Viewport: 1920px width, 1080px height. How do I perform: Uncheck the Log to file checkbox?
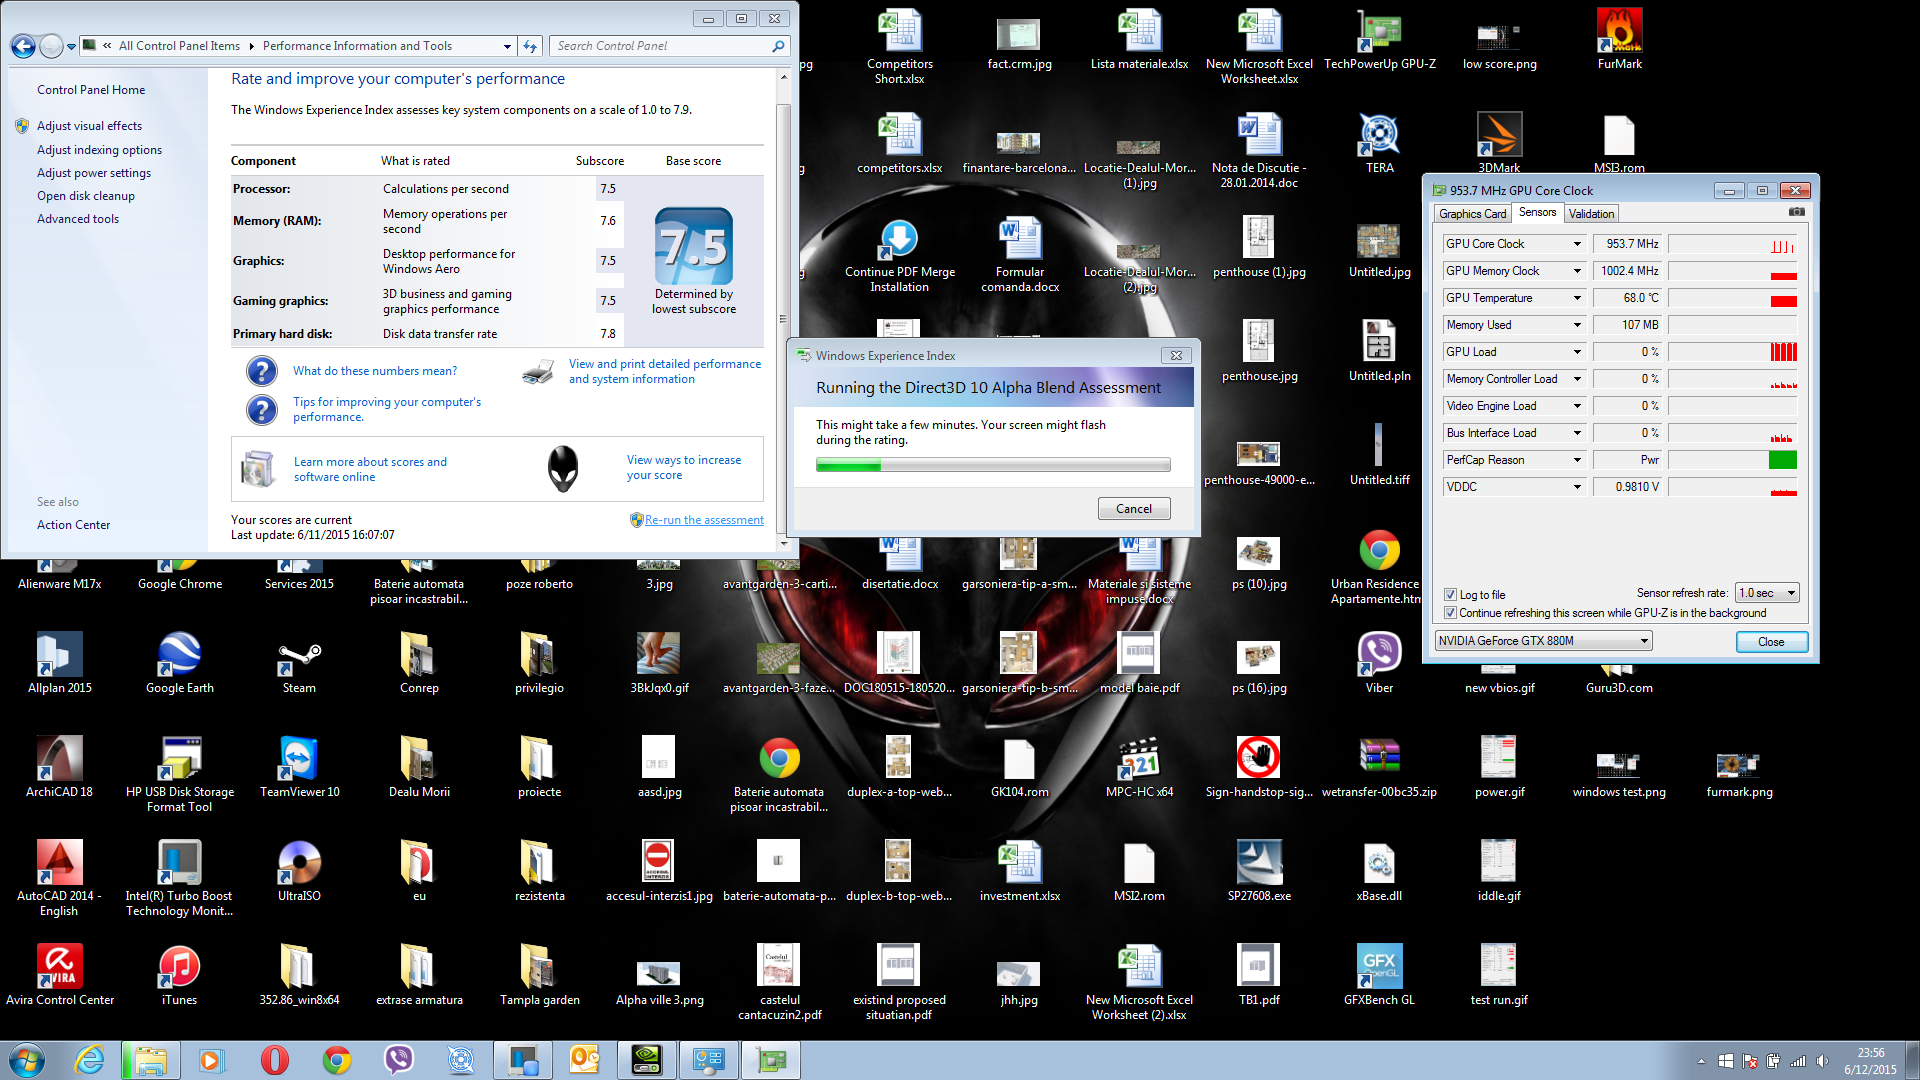click(1450, 595)
